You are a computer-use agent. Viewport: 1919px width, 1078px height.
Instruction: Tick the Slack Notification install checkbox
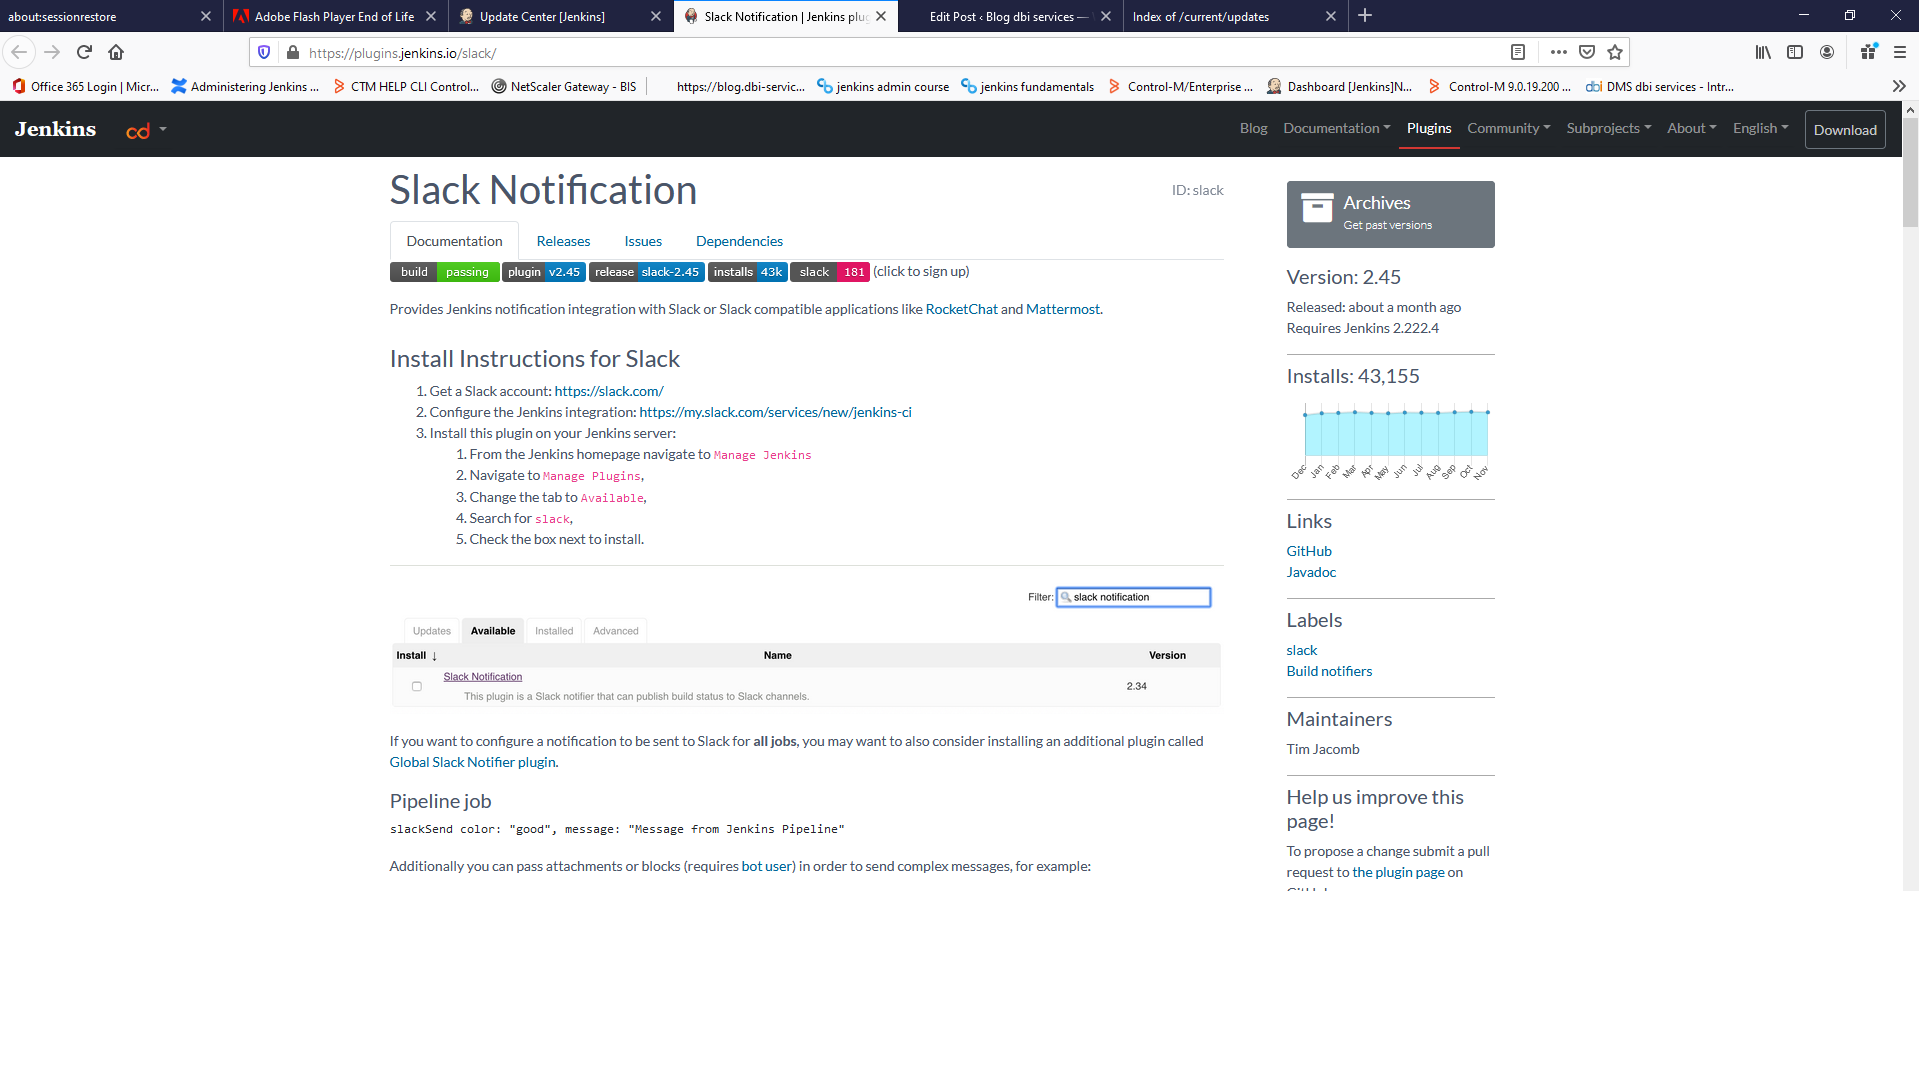click(x=417, y=686)
